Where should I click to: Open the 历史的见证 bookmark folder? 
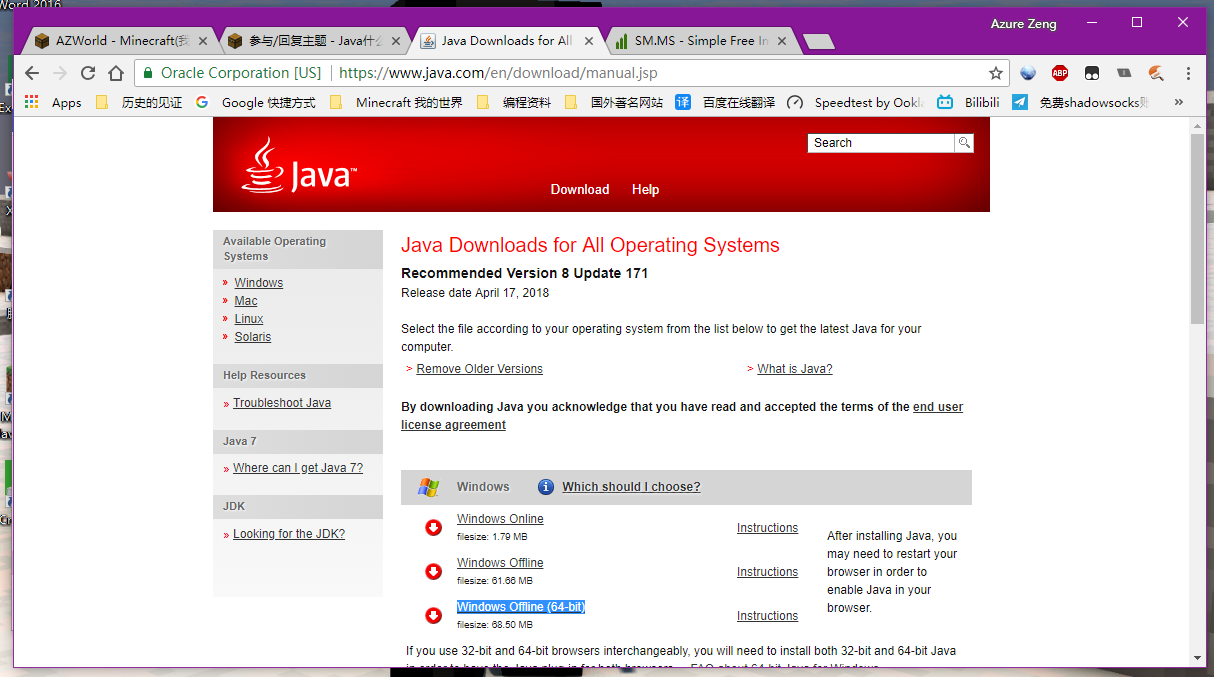(139, 102)
